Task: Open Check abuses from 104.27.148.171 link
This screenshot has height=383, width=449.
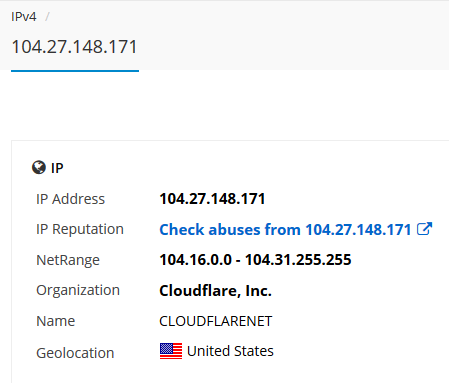Action: pyautogui.click(x=285, y=229)
